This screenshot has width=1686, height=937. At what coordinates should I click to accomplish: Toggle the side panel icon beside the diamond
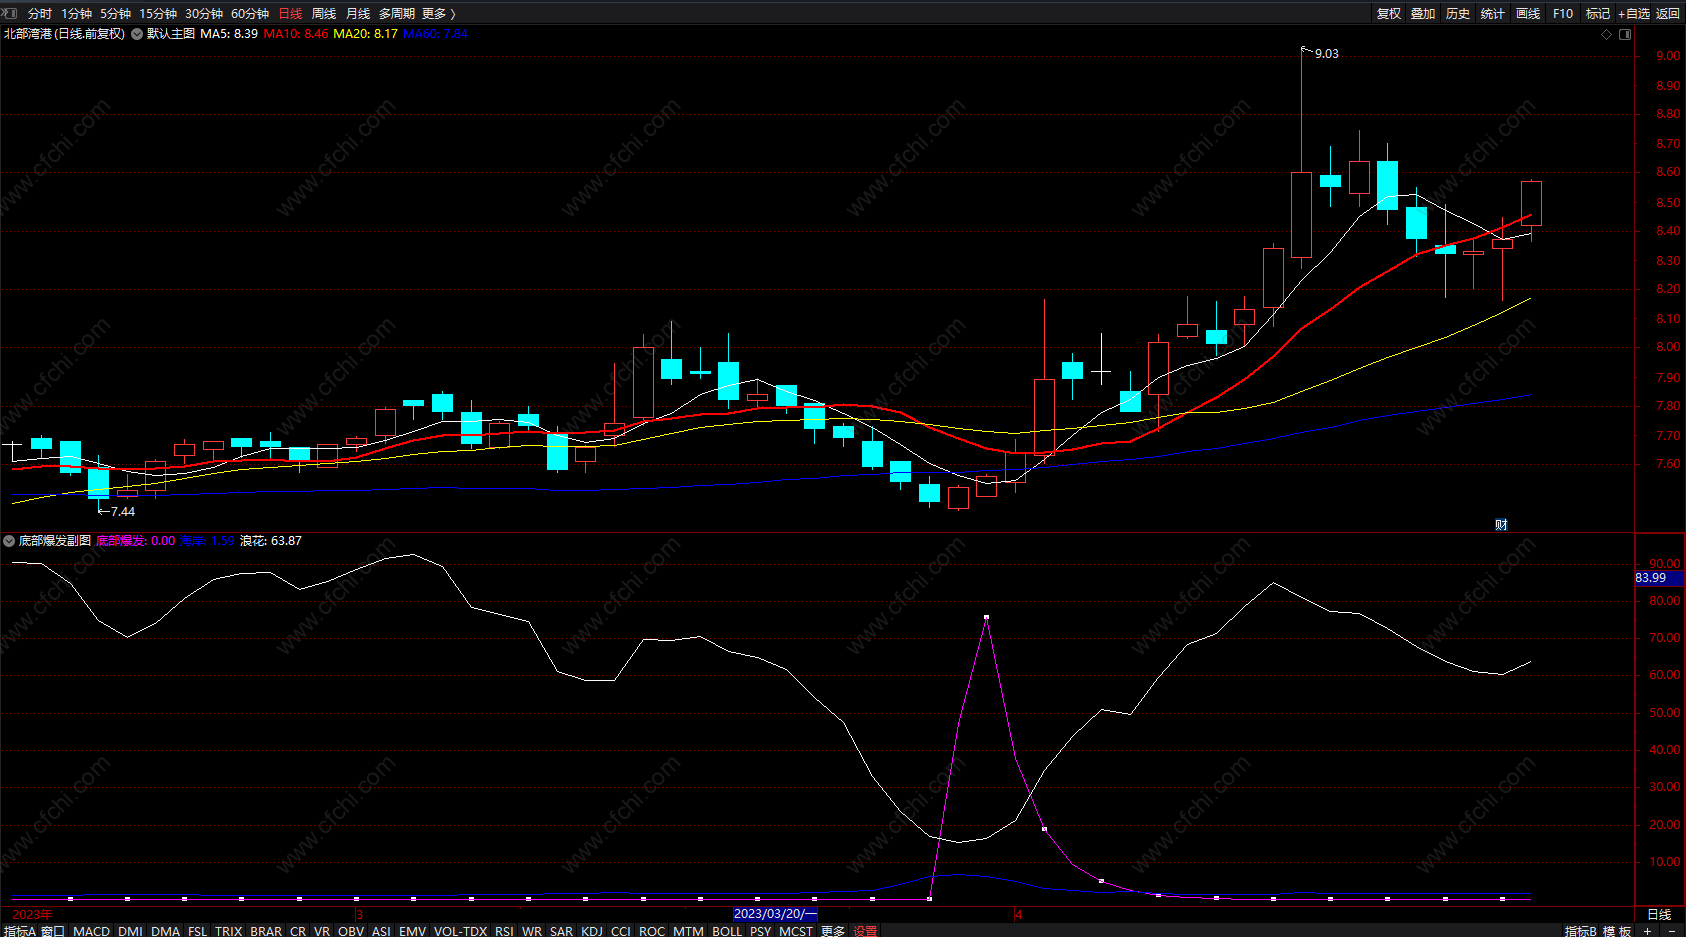coord(1625,34)
